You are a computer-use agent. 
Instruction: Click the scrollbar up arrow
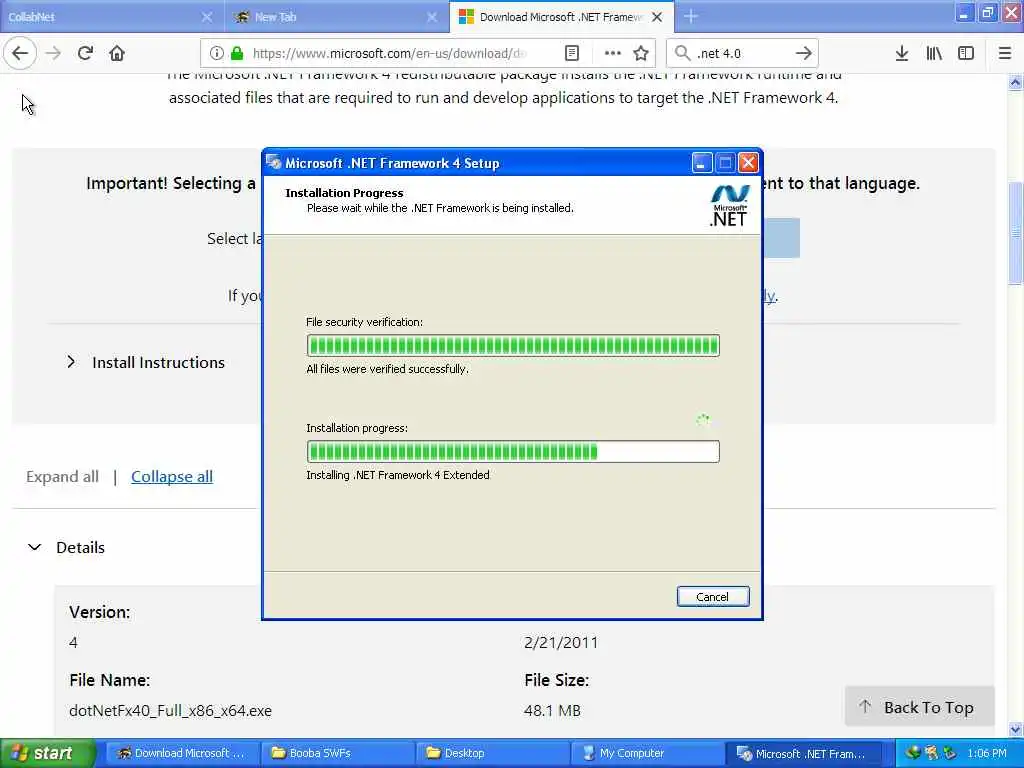point(1015,83)
